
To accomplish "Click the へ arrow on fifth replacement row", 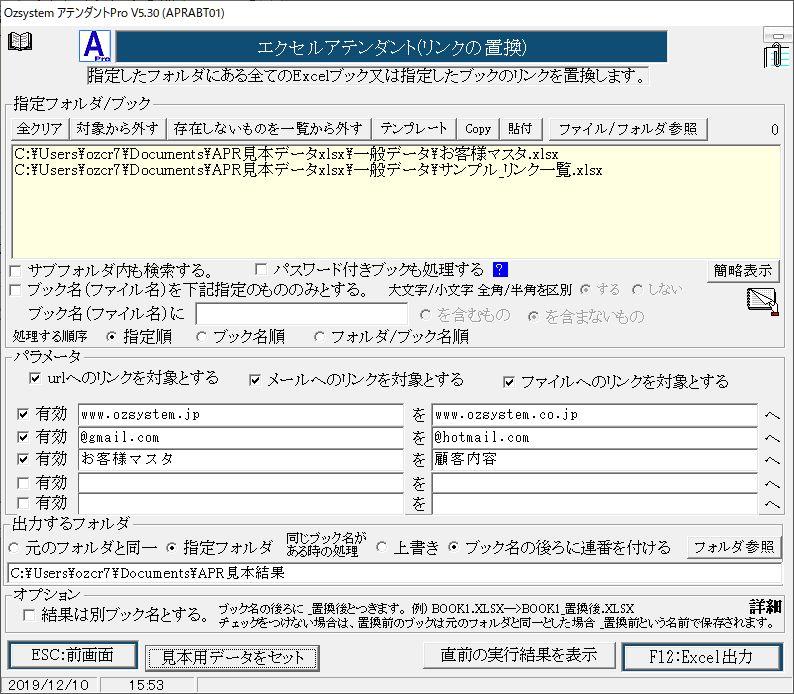I will coord(772,504).
